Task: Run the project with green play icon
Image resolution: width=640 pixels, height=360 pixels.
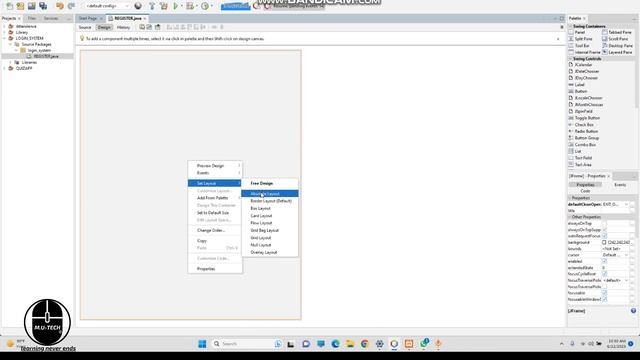Action: pyautogui.click(x=176, y=6)
